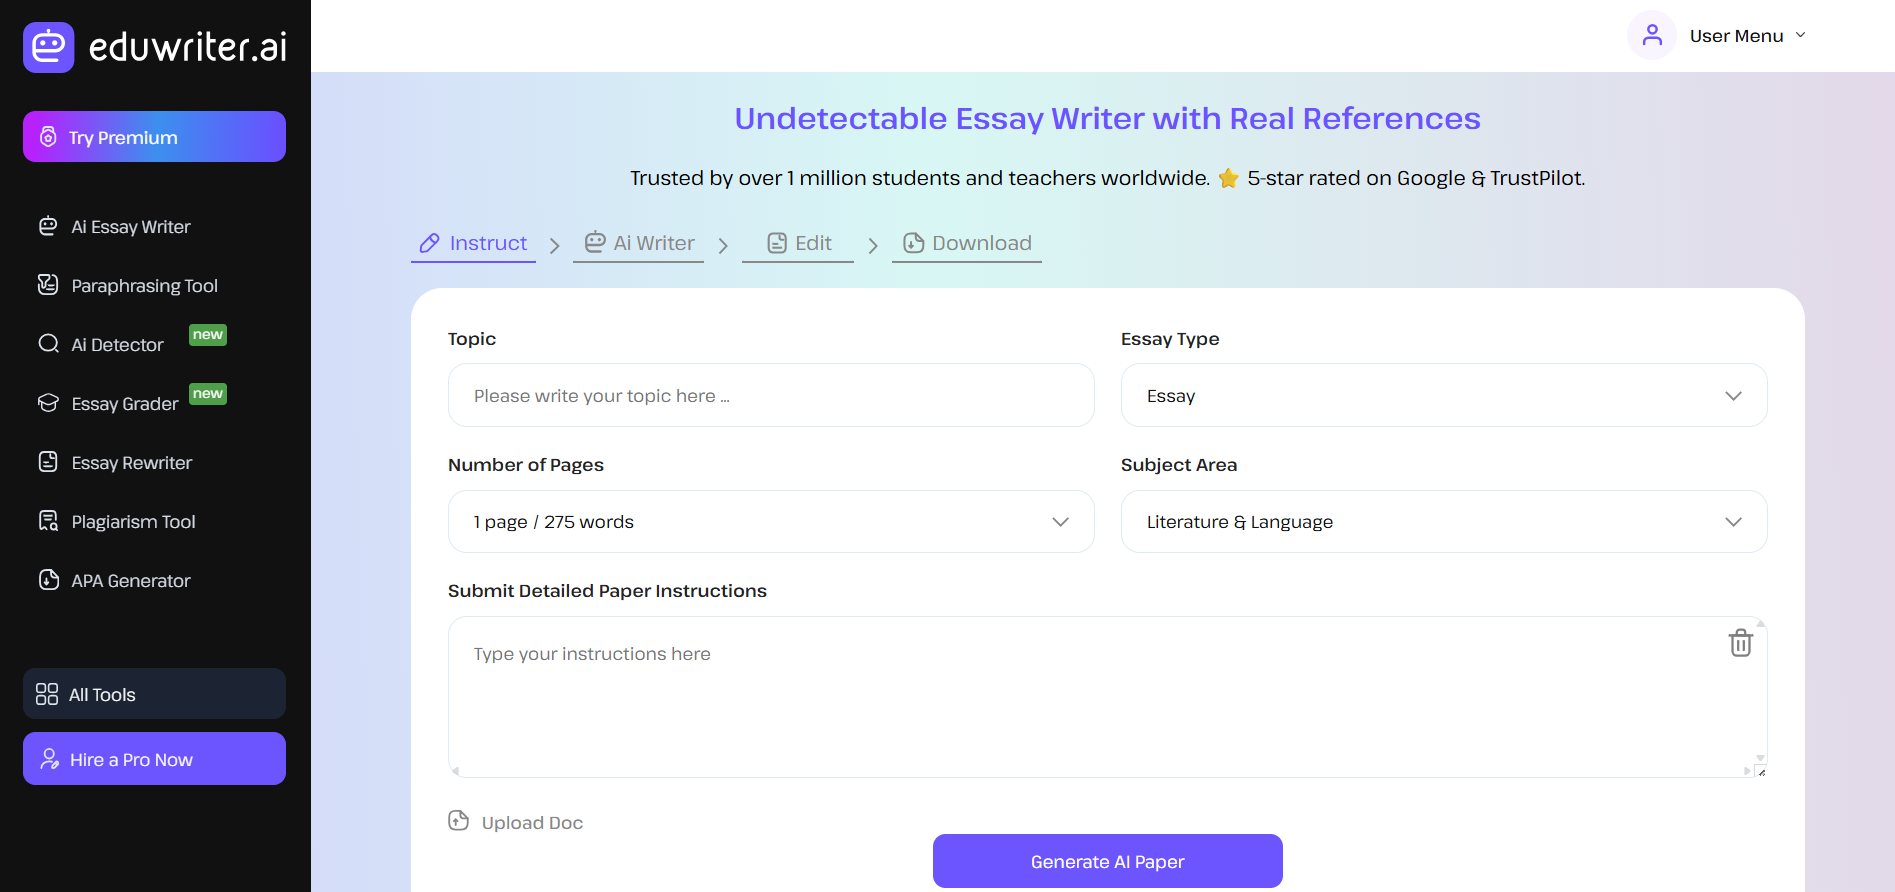Switch to the Ai Writer step tab
The width and height of the screenshot is (1895, 892).
tap(640, 243)
